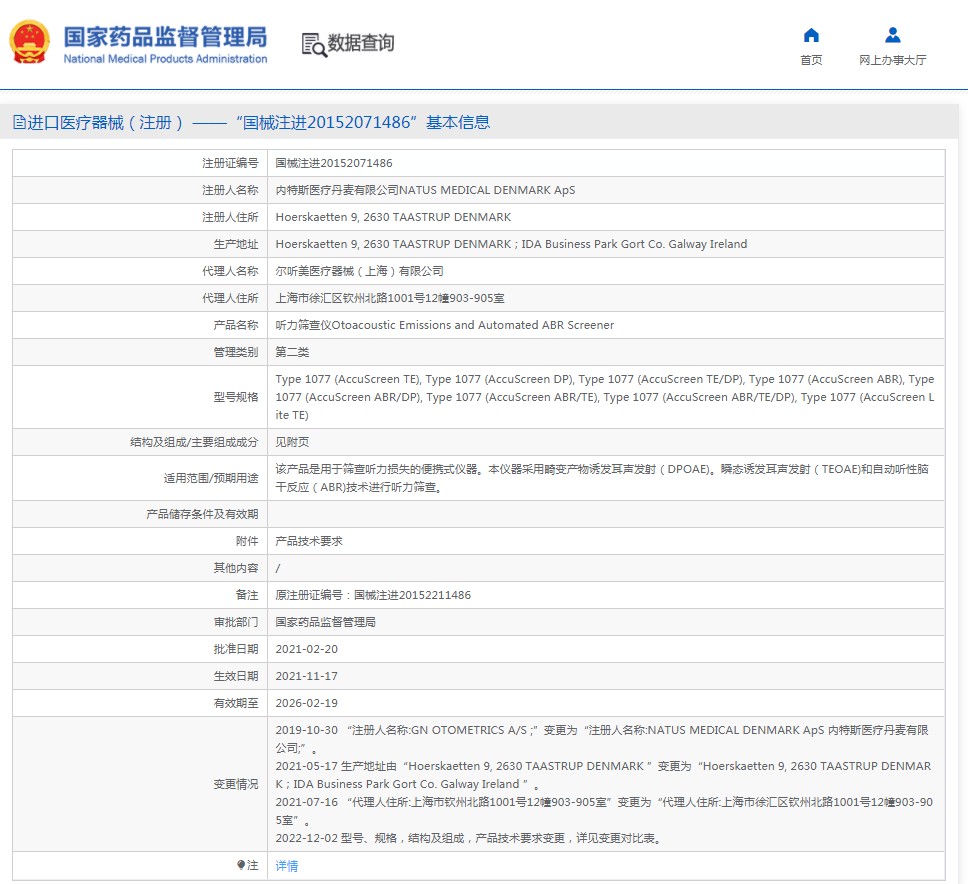Click the 2022-12-02 型号、规格 change record
Viewport: 968px width, 884px height.
469,838
